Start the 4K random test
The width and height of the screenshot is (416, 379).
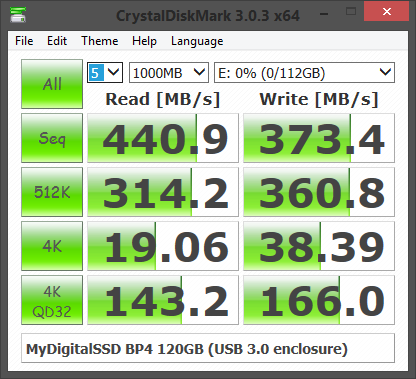click(x=52, y=246)
